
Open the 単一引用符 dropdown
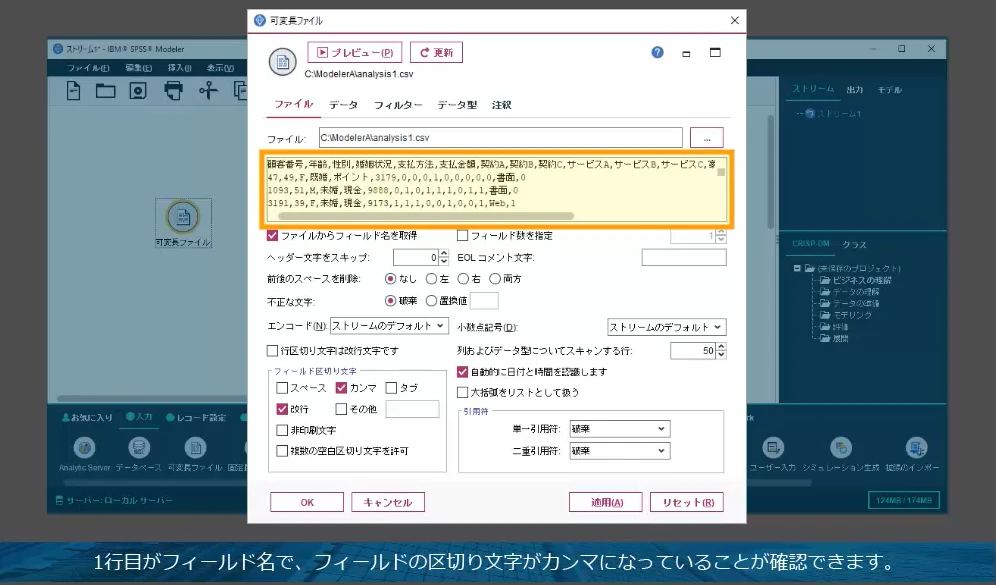(618, 428)
